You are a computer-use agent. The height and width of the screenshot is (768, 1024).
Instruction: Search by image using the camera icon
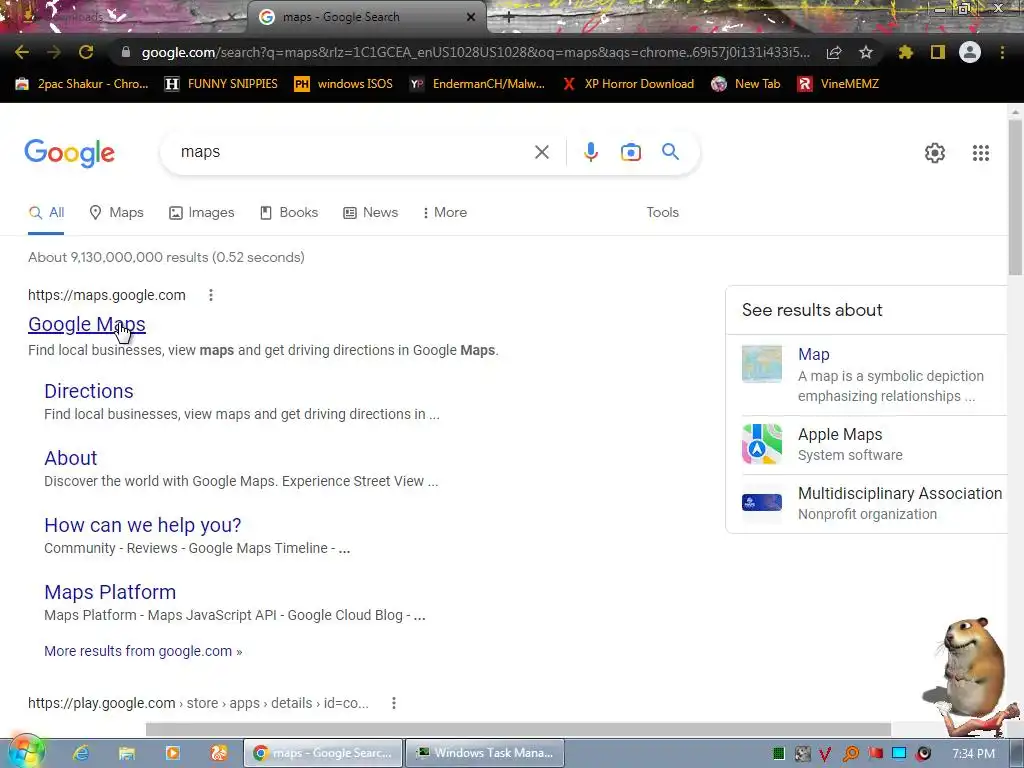[631, 152]
